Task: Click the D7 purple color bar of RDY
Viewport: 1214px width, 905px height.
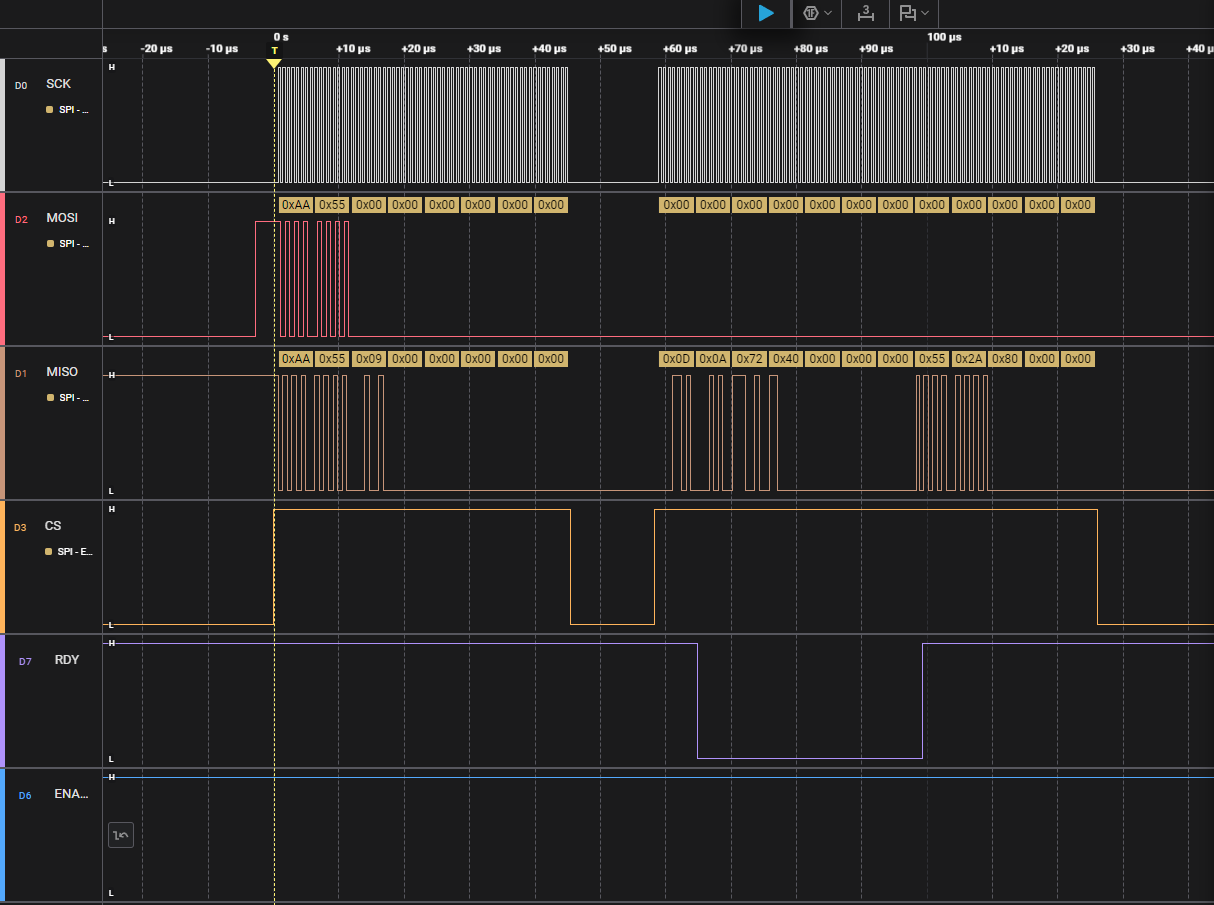Action: [3, 702]
